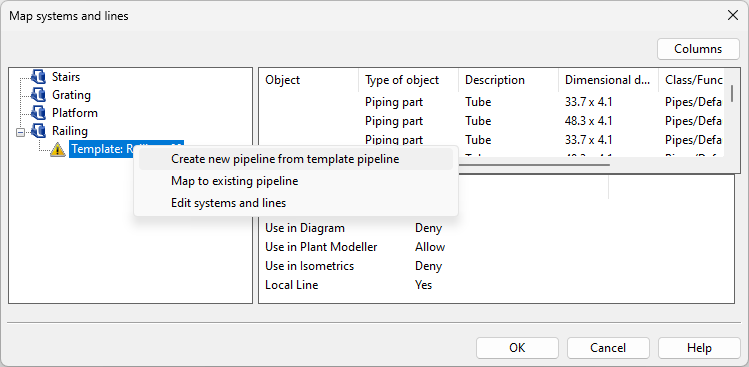
Task: Click the Yes value for Local Line
Action: click(424, 285)
